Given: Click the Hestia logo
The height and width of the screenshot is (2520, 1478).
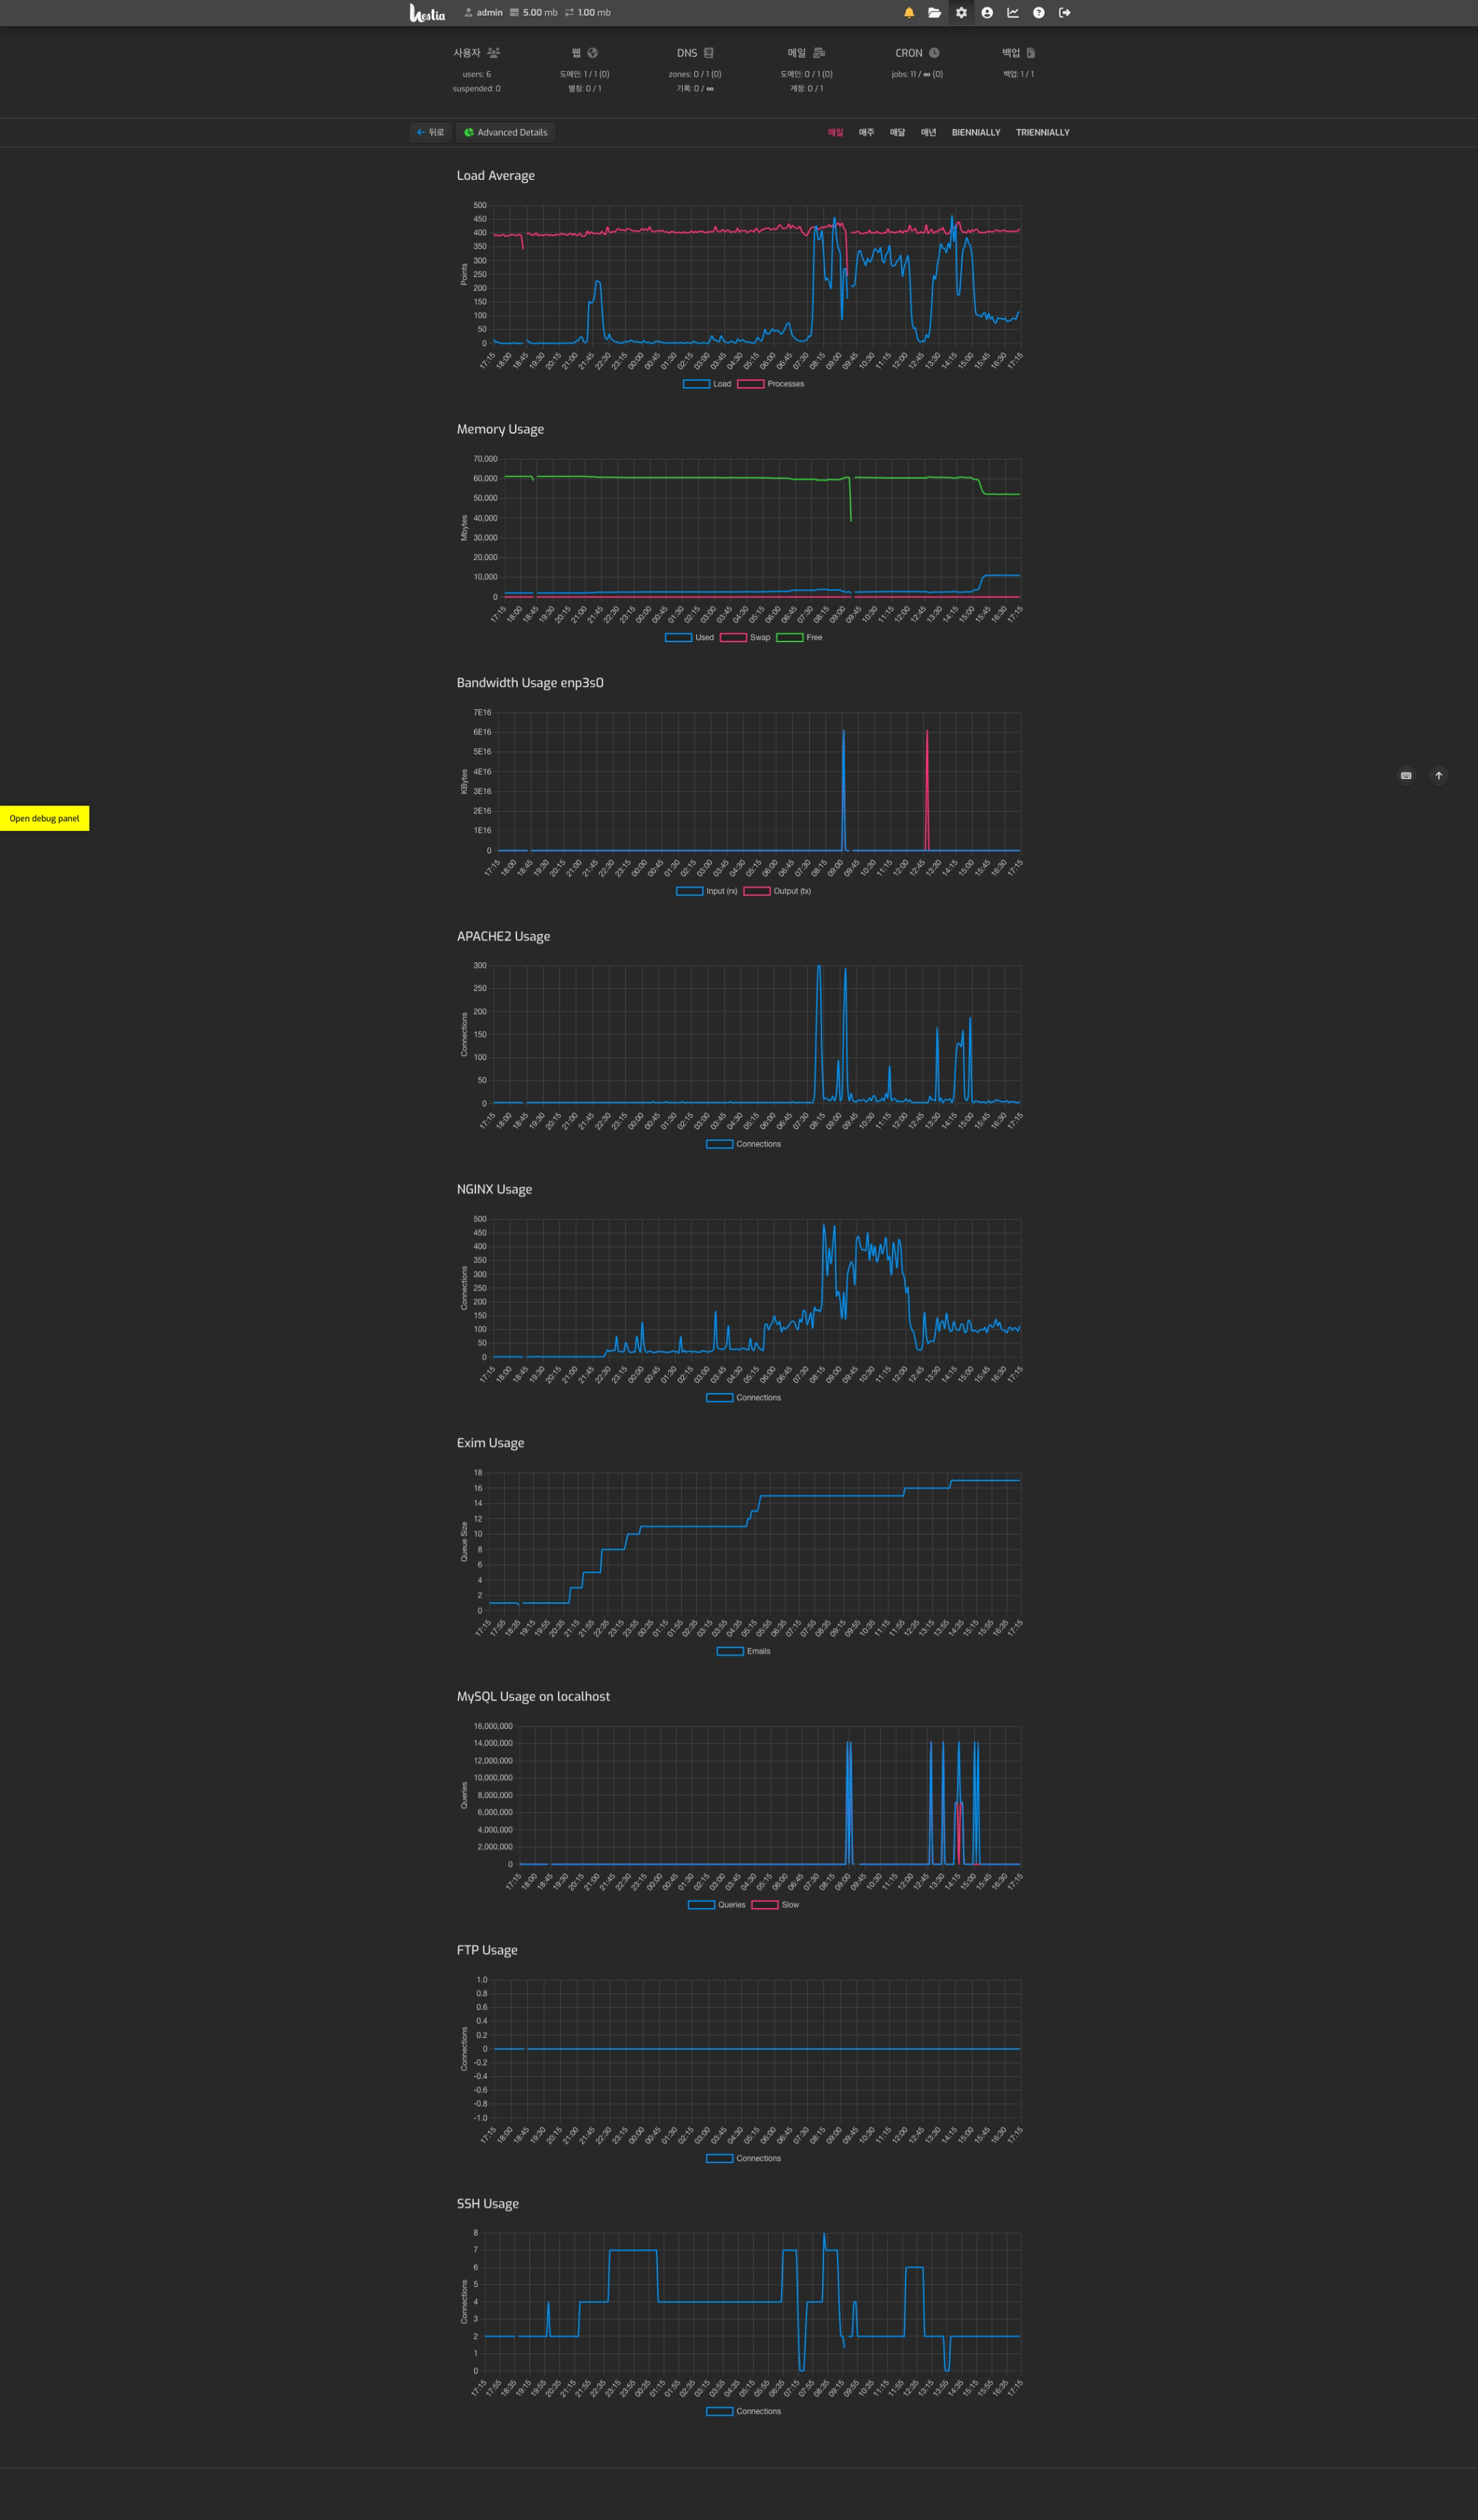Looking at the screenshot, I should point(427,13).
